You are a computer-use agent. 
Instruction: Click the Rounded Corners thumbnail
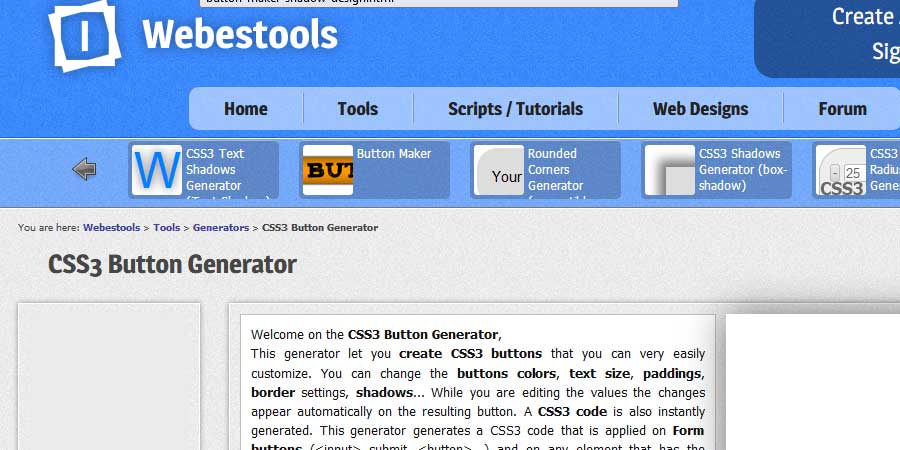click(x=499, y=170)
